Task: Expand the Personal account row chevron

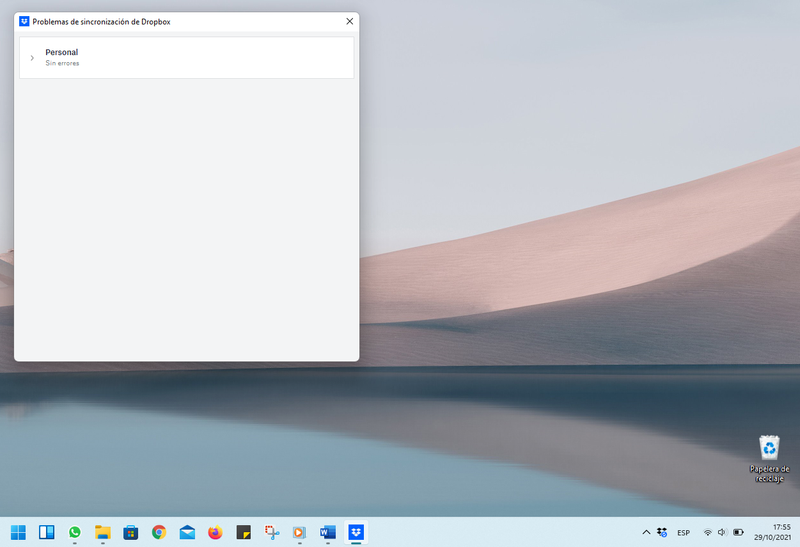Action: [32, 58]
